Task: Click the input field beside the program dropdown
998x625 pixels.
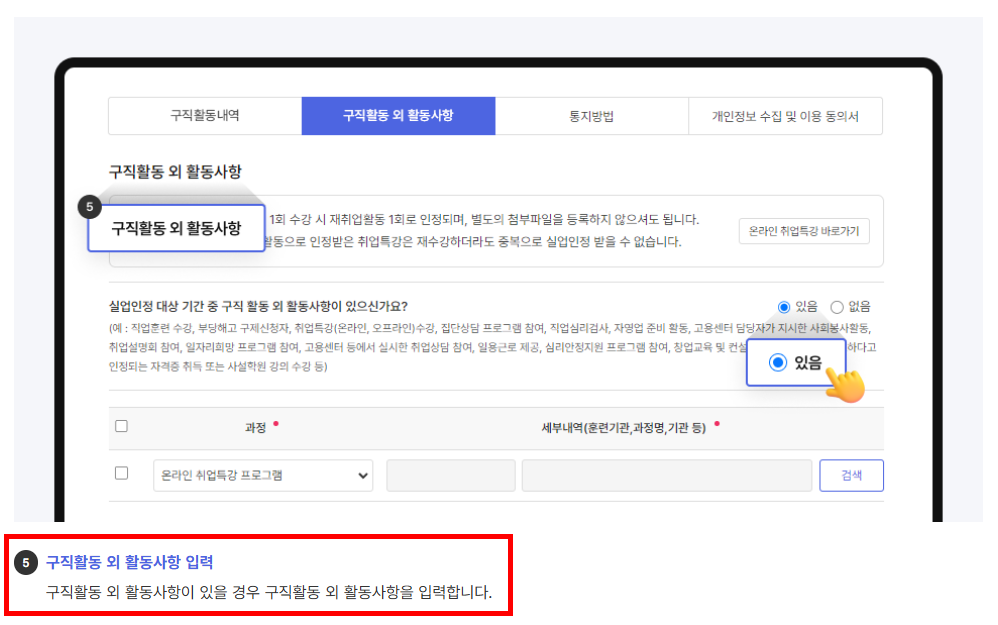Action: (450, 475)
